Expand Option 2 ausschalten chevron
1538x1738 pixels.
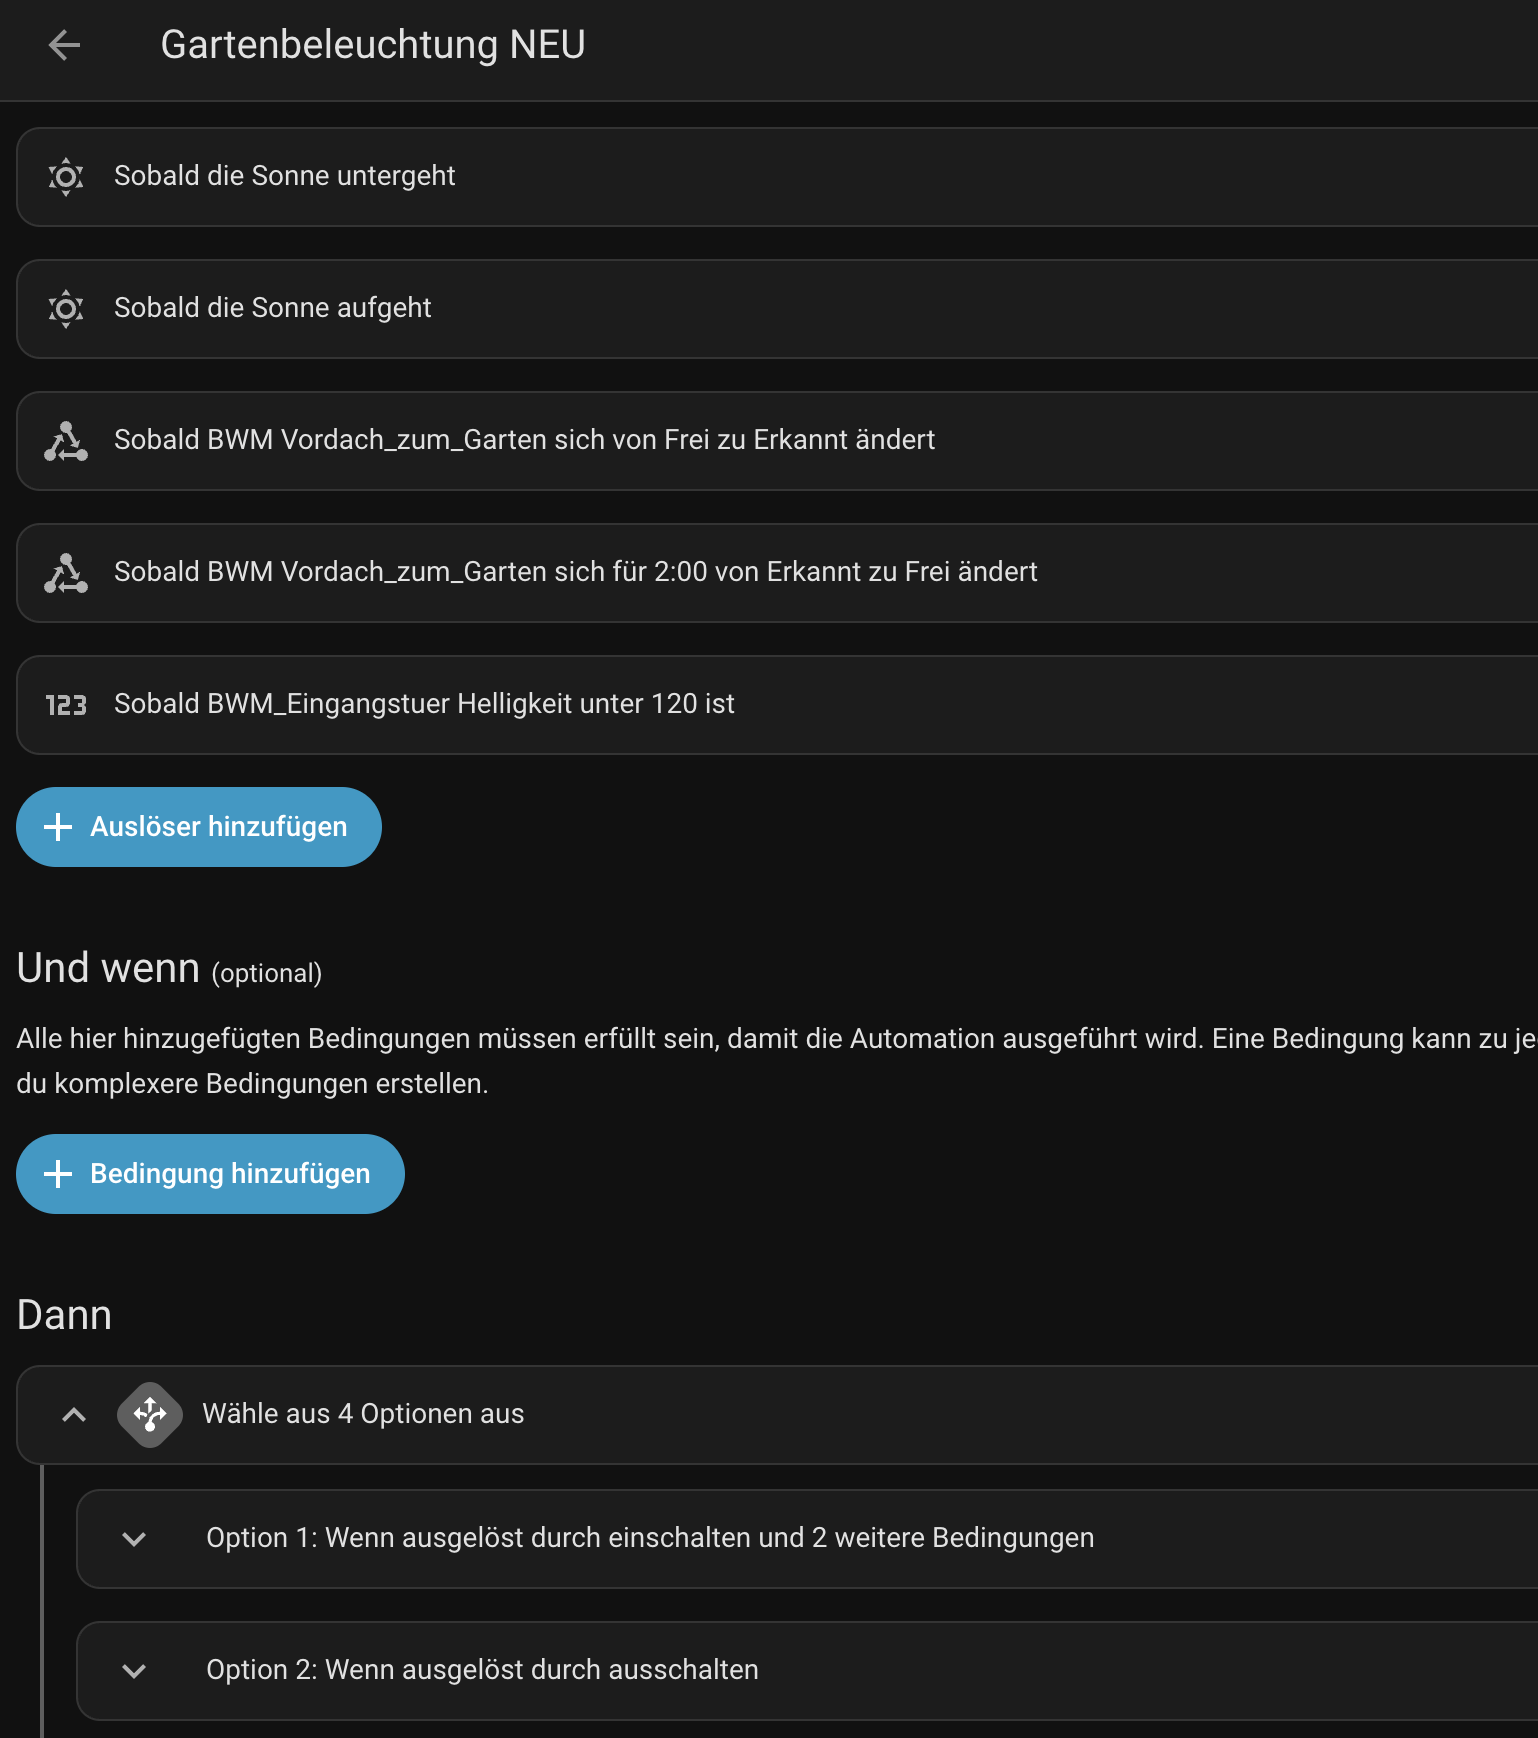coord(134,1671)
